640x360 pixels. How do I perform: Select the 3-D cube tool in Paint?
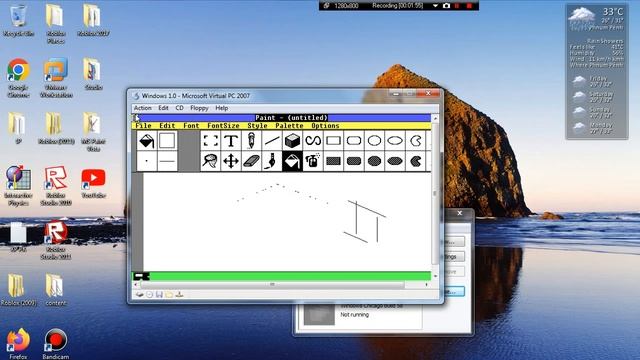click(292, 141)
